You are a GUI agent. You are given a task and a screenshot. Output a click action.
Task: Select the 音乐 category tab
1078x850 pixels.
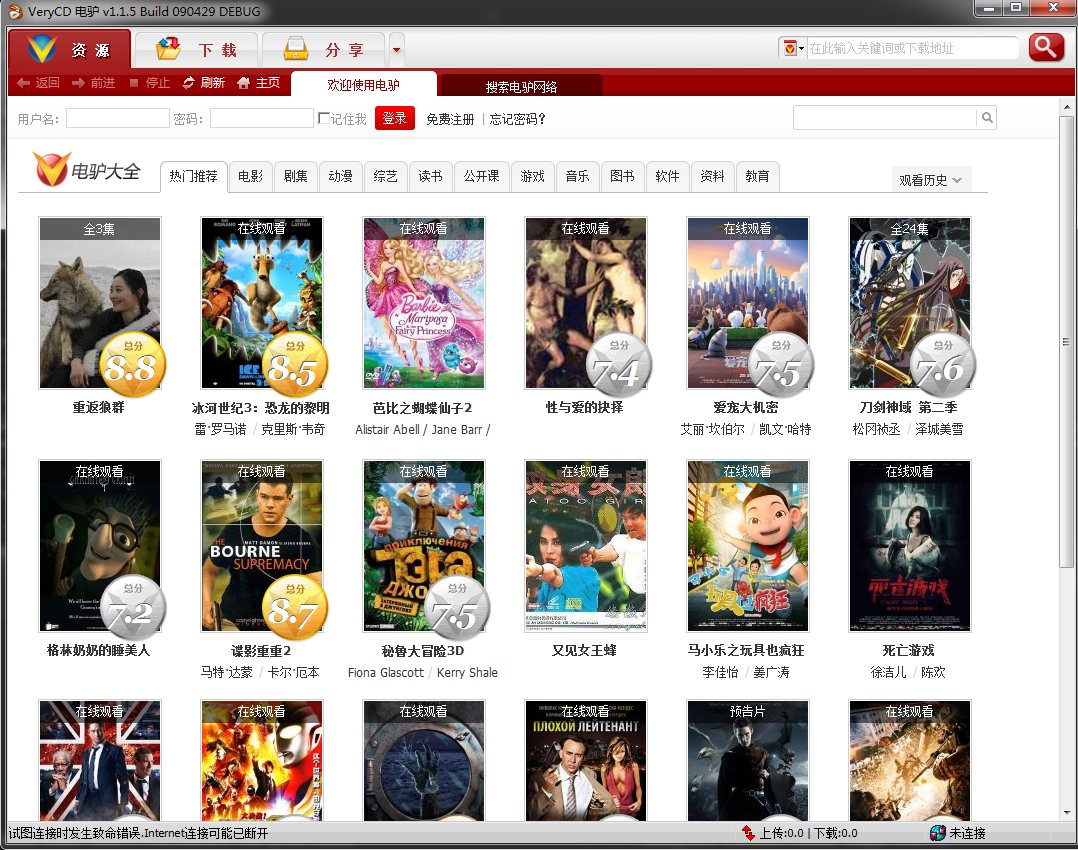pyautogui.click(x=578, y=176)
